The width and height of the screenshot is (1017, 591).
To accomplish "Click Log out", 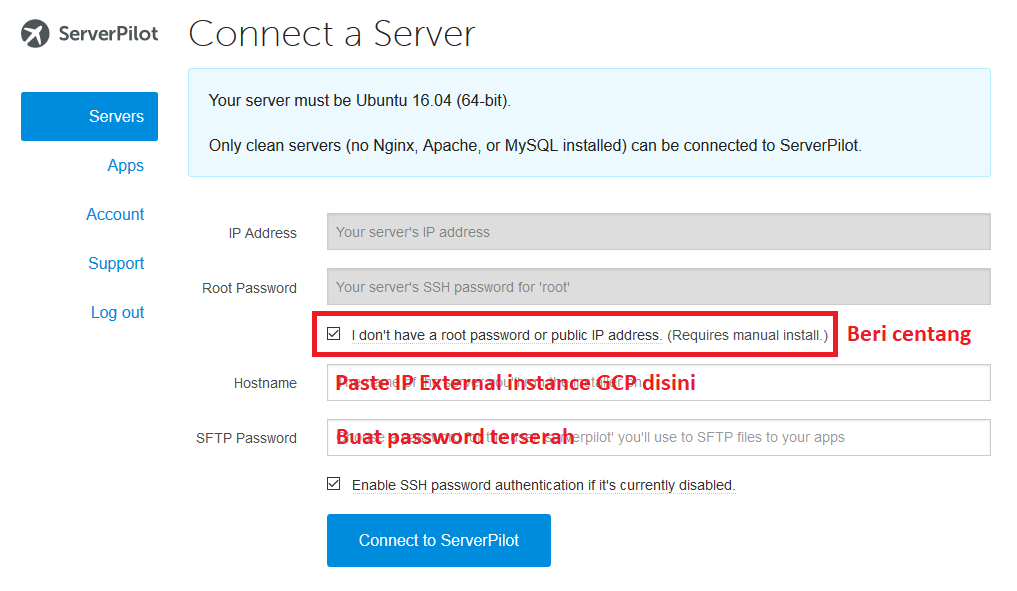I will (117, 312).
